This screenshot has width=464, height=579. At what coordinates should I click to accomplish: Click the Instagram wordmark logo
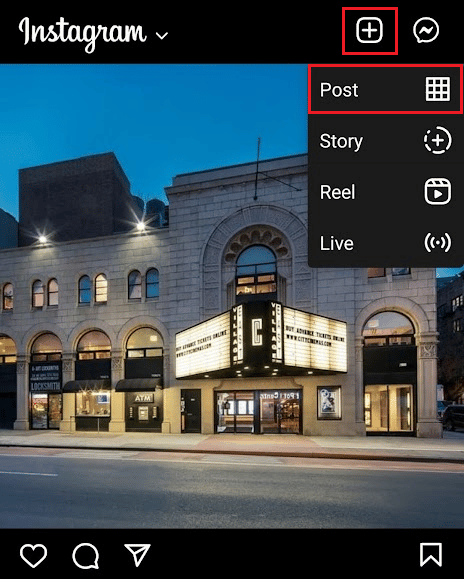click(x=83, y=33)
